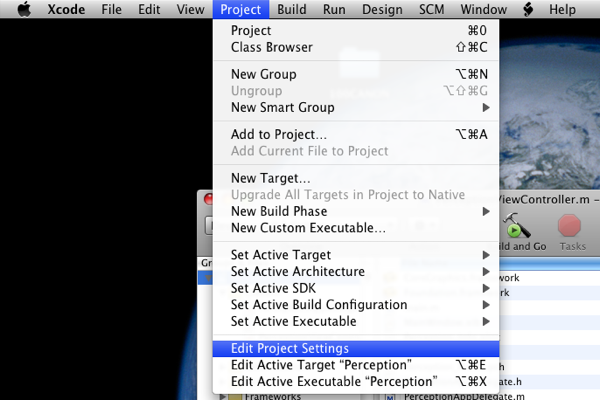Select the Frameworks folder icon
This screenshot has height=400, width=600.
point(235,397)
